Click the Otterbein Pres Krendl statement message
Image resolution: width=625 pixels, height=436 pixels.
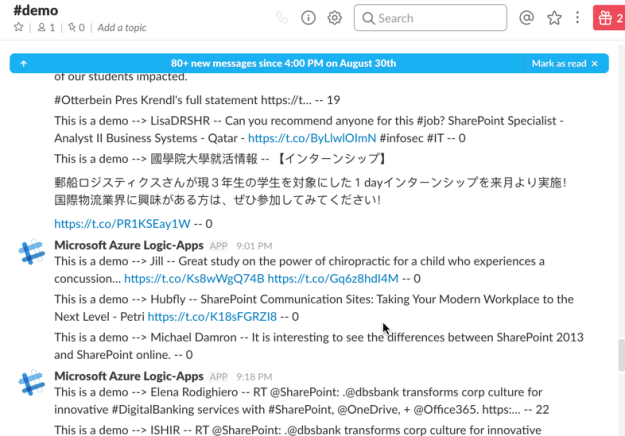(x=197, y=100)
